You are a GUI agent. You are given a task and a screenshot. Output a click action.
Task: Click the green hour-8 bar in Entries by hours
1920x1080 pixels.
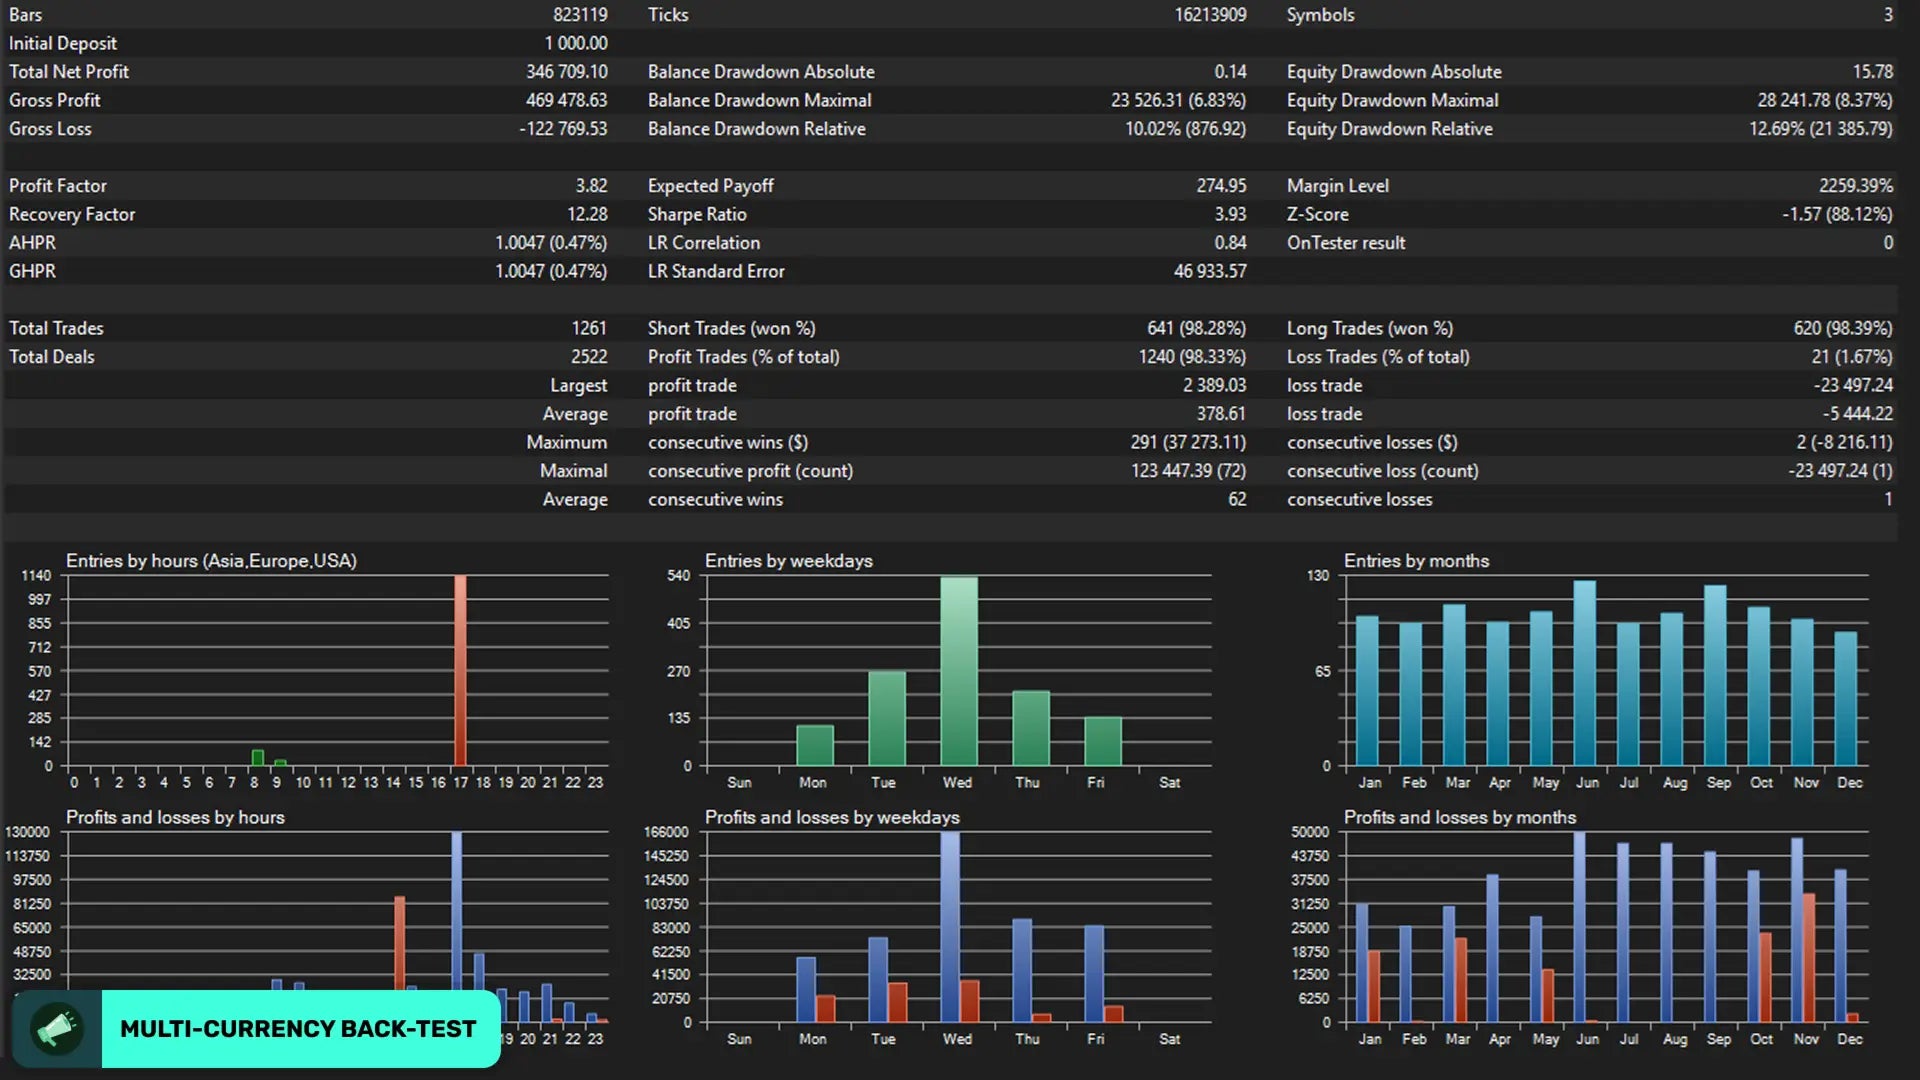pos(258,758)
